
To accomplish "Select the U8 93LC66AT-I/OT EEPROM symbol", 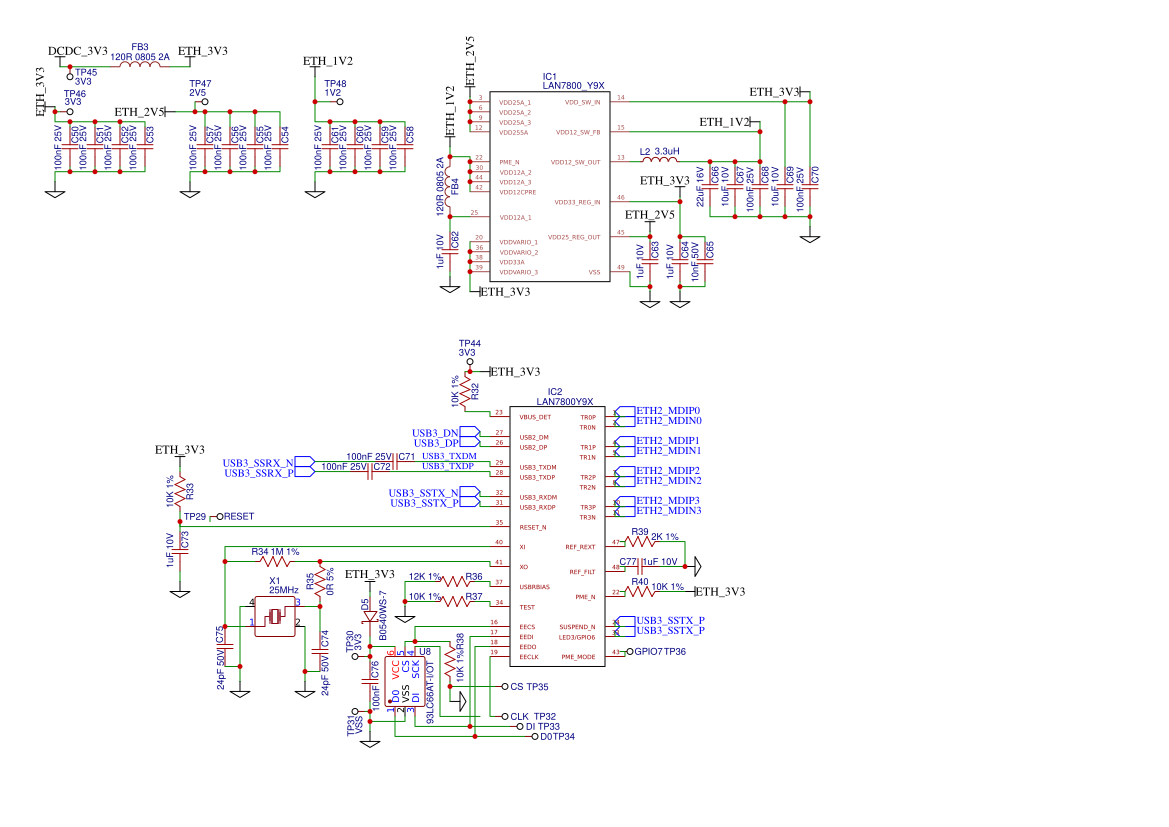I will [x=406, y=682].
